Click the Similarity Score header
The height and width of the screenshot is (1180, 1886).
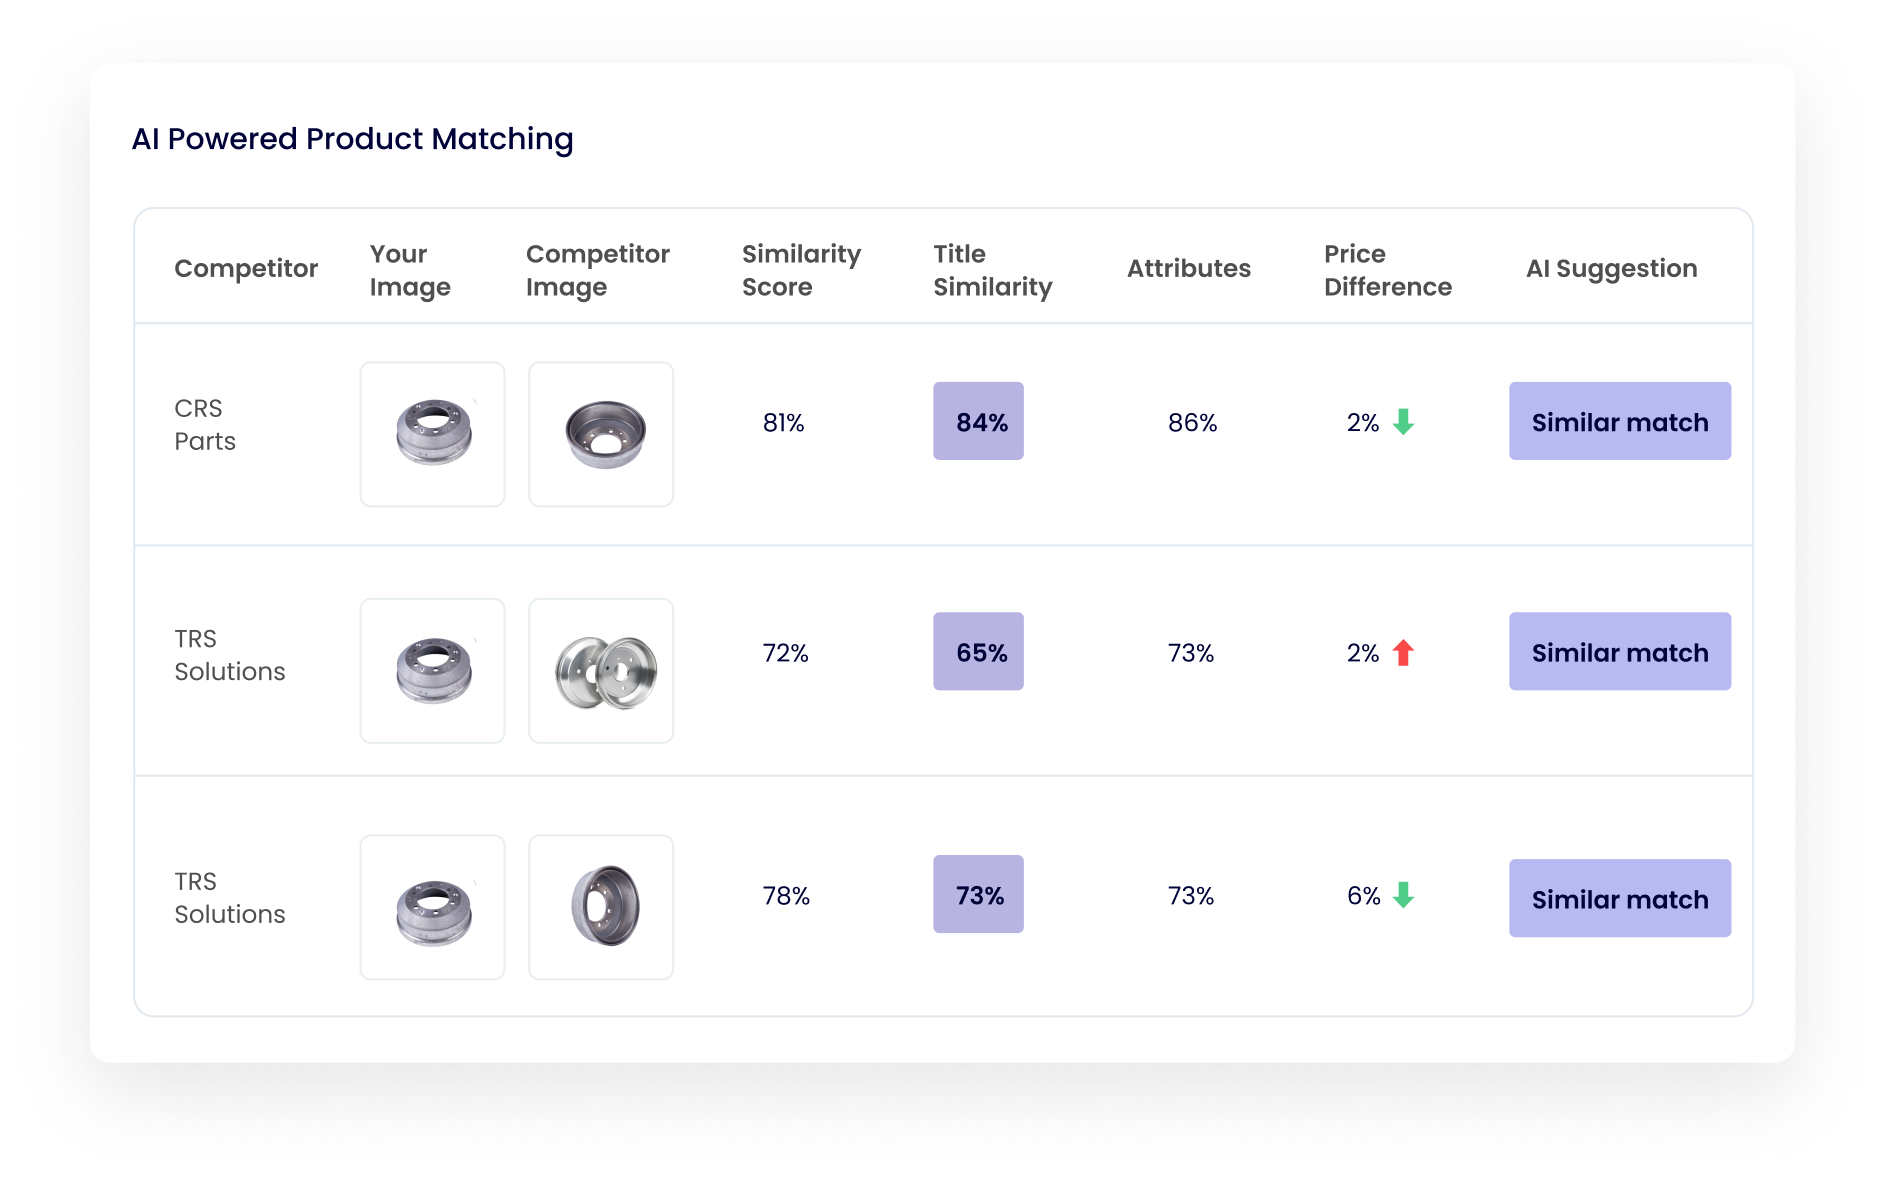click(x=801, y=268)
